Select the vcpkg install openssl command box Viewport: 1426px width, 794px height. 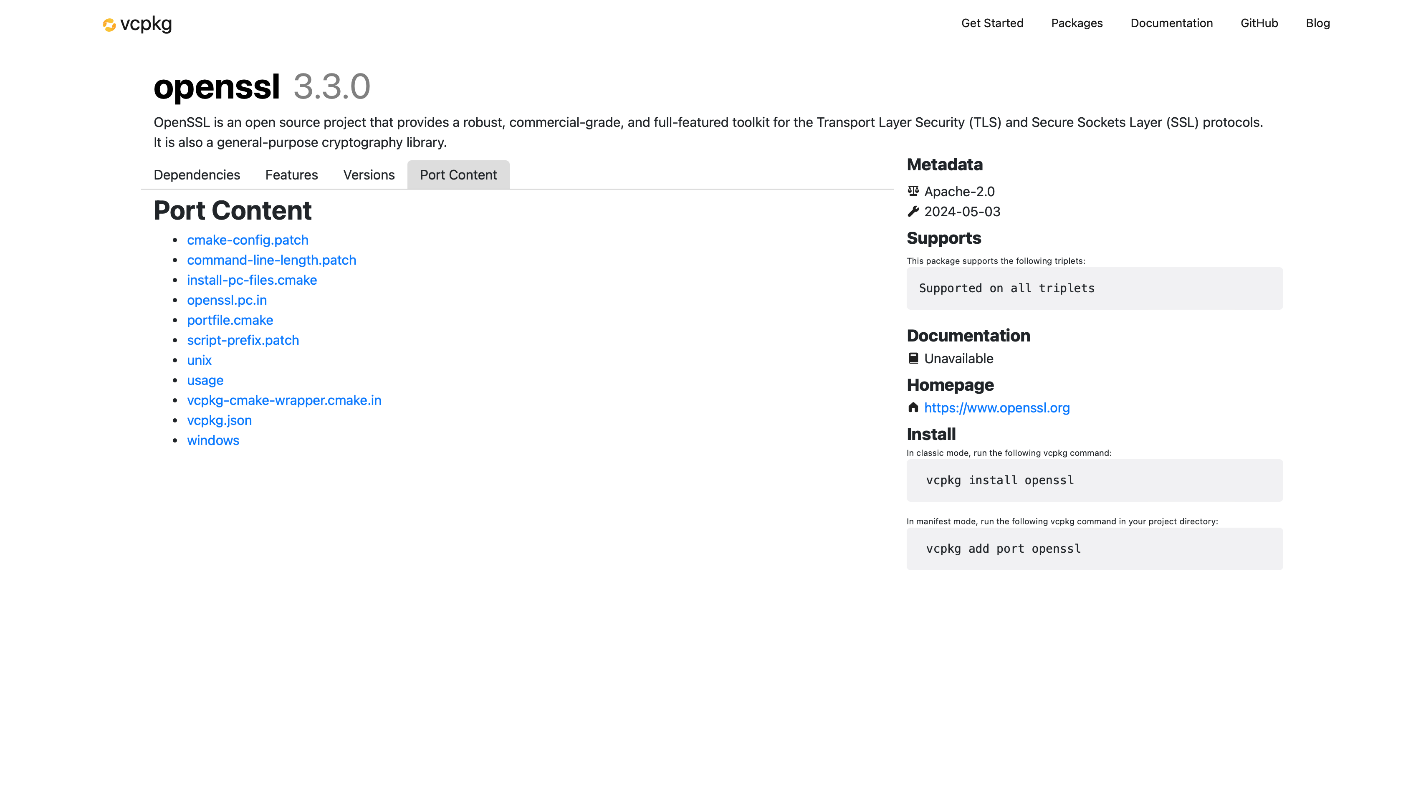pyautogui.click(x=1094, y=480)
